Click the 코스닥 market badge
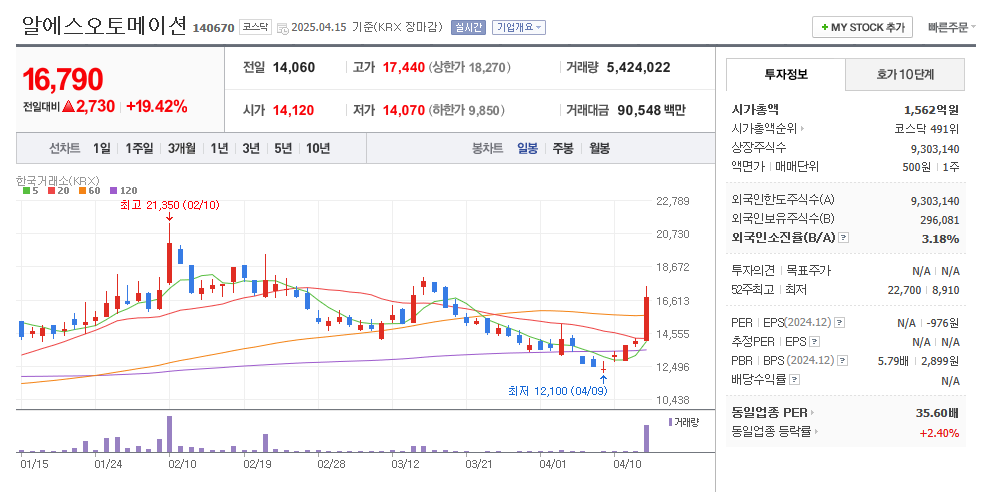 (x=255, y=27)
